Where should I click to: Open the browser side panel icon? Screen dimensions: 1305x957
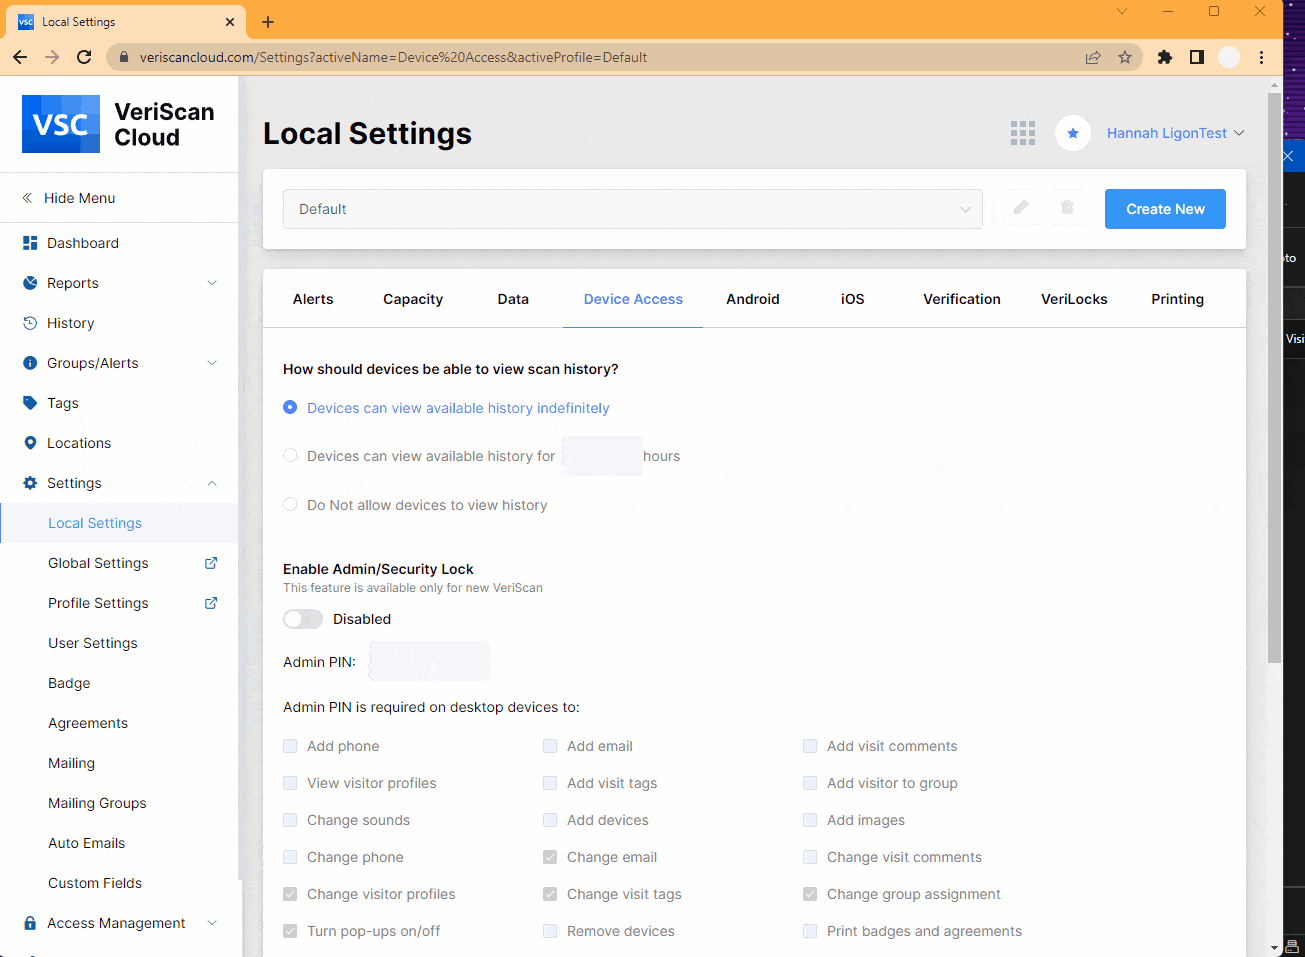[1197, 57]
